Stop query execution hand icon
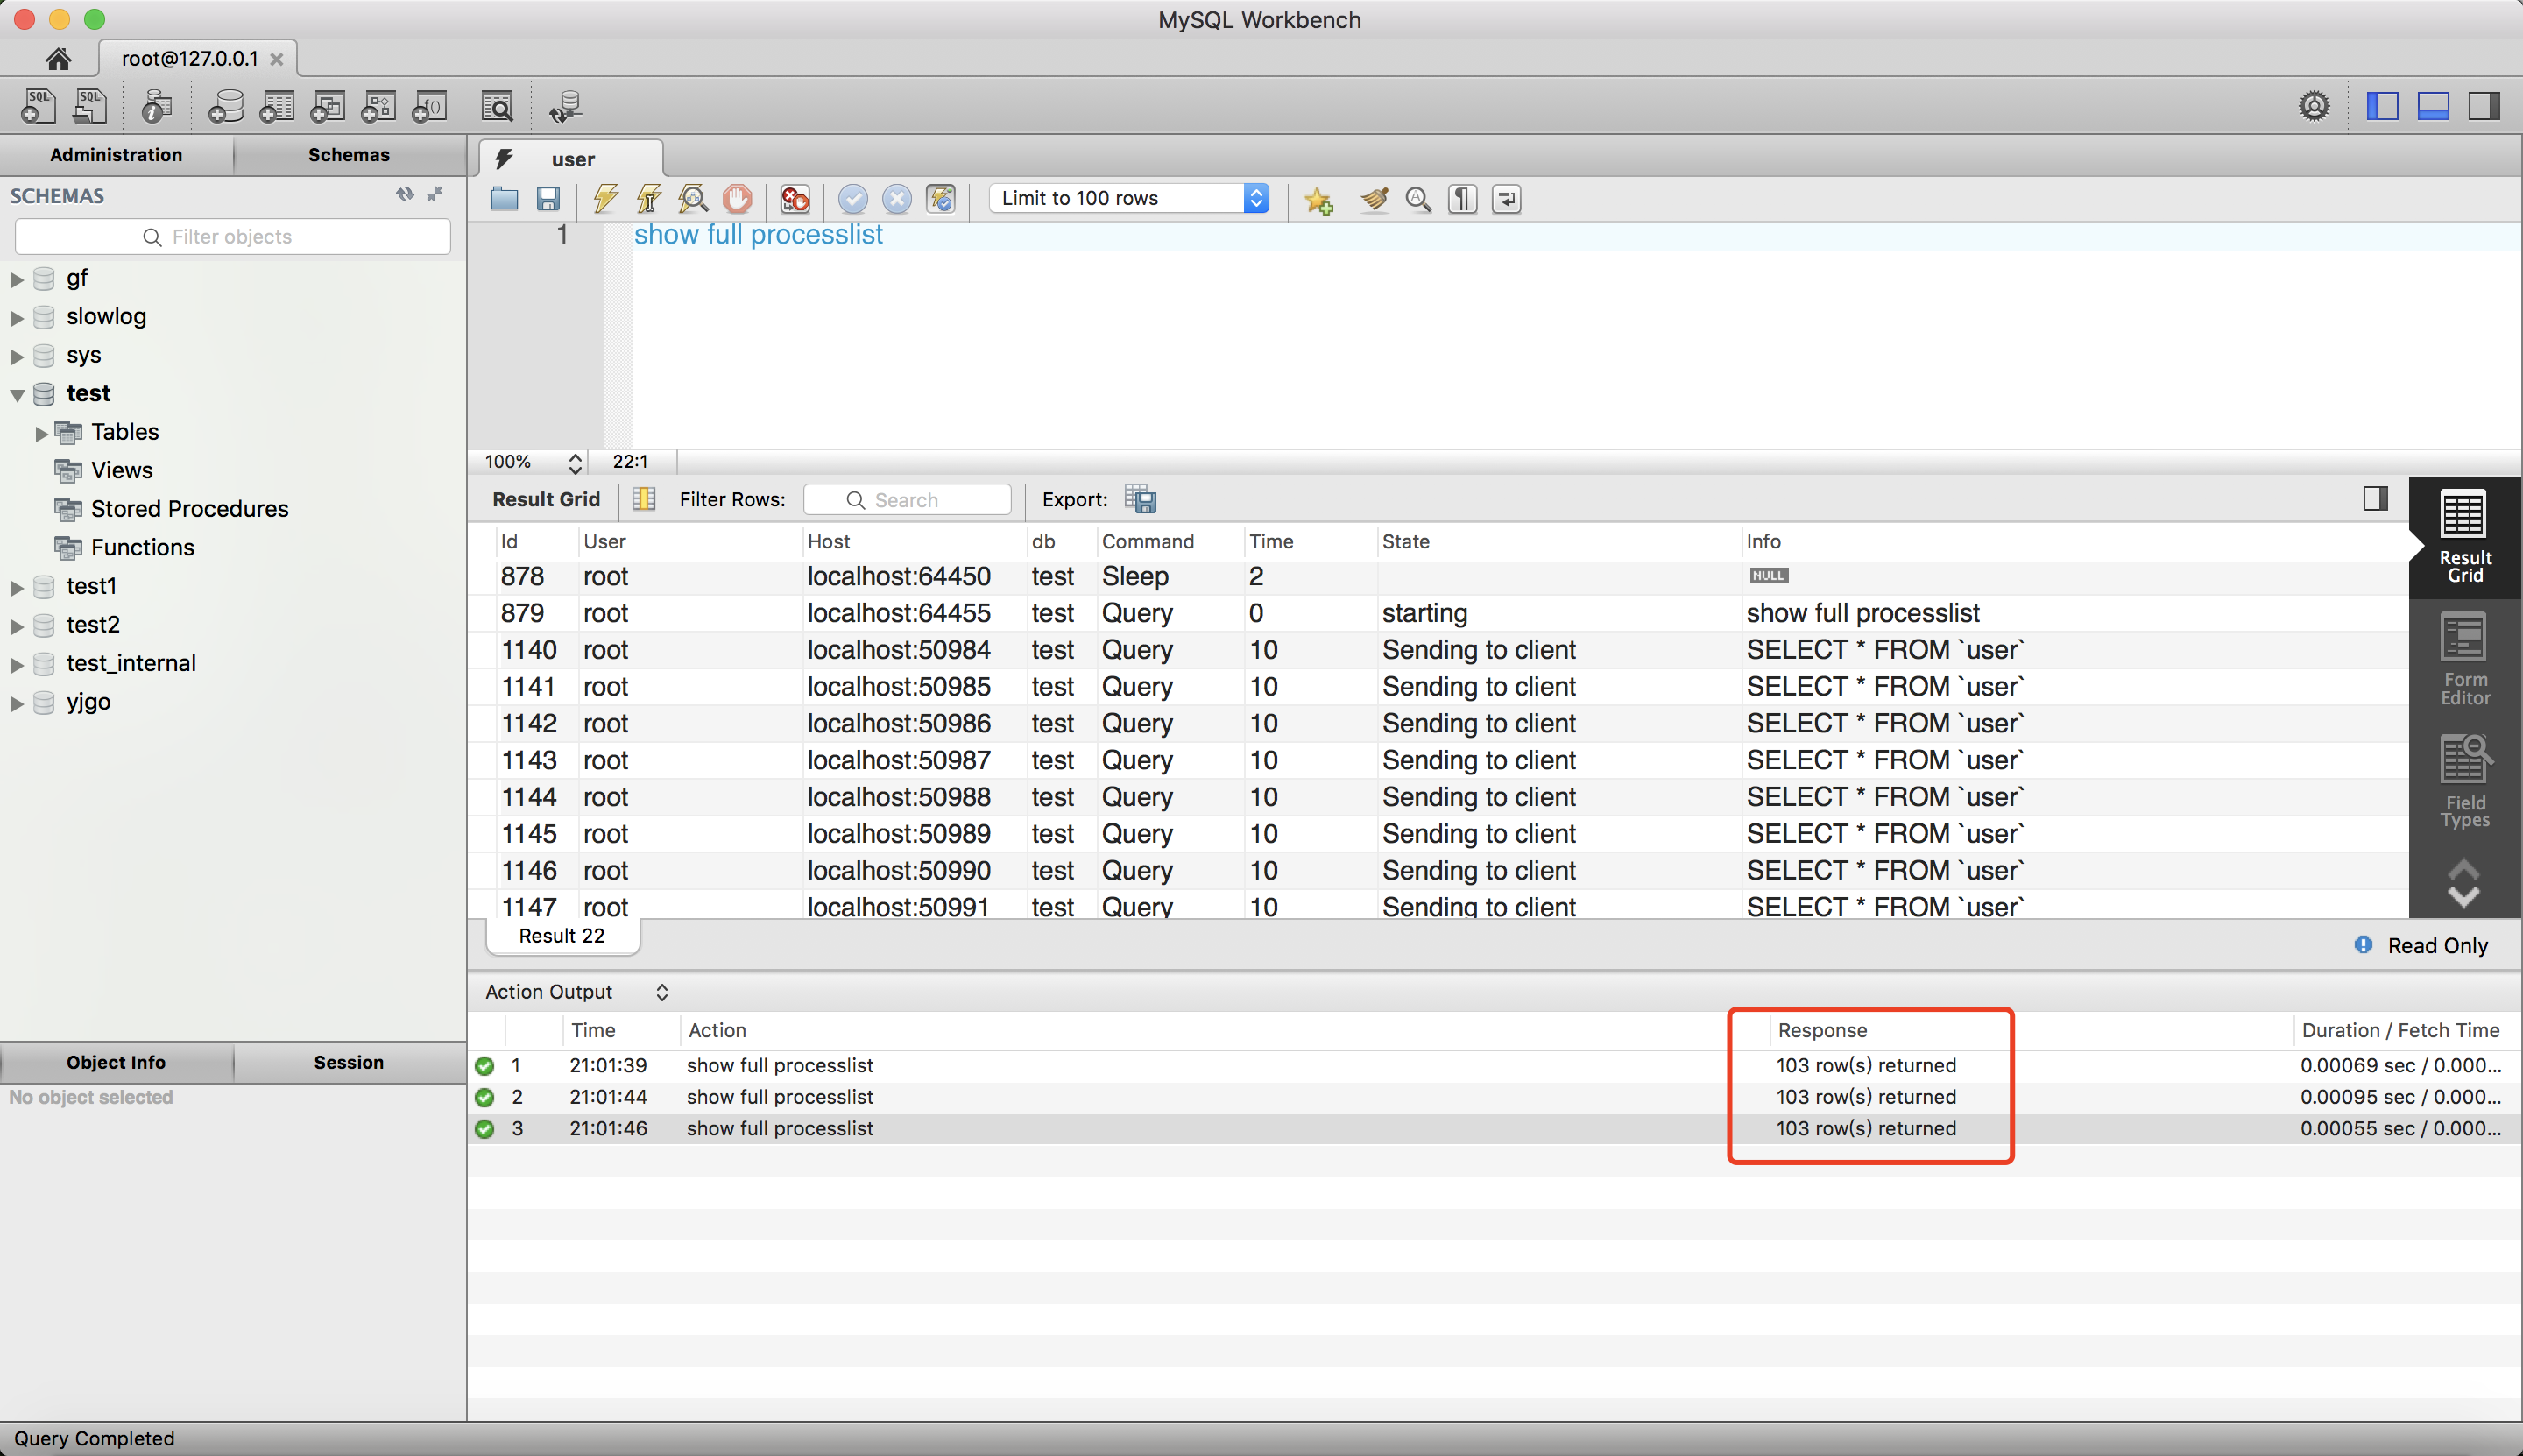The height and width of the screenshot is (1456, 2523). (738, 198)
